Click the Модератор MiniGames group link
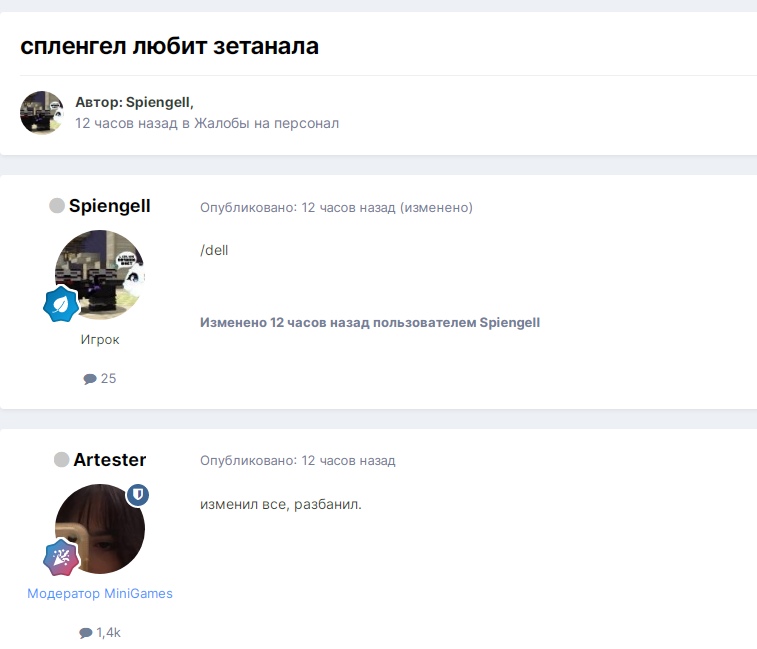 100,594
